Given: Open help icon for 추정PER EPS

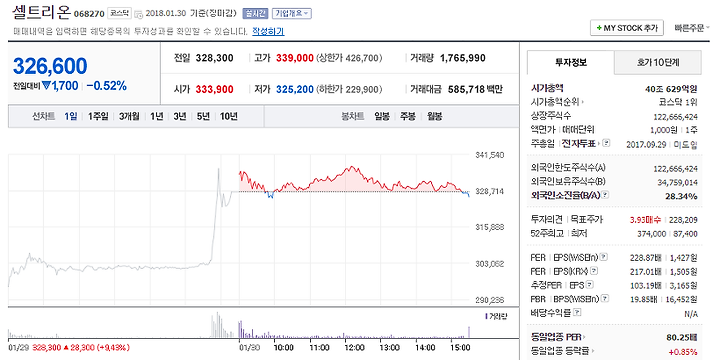Looking at the screenshot, I should pos(590,285).
